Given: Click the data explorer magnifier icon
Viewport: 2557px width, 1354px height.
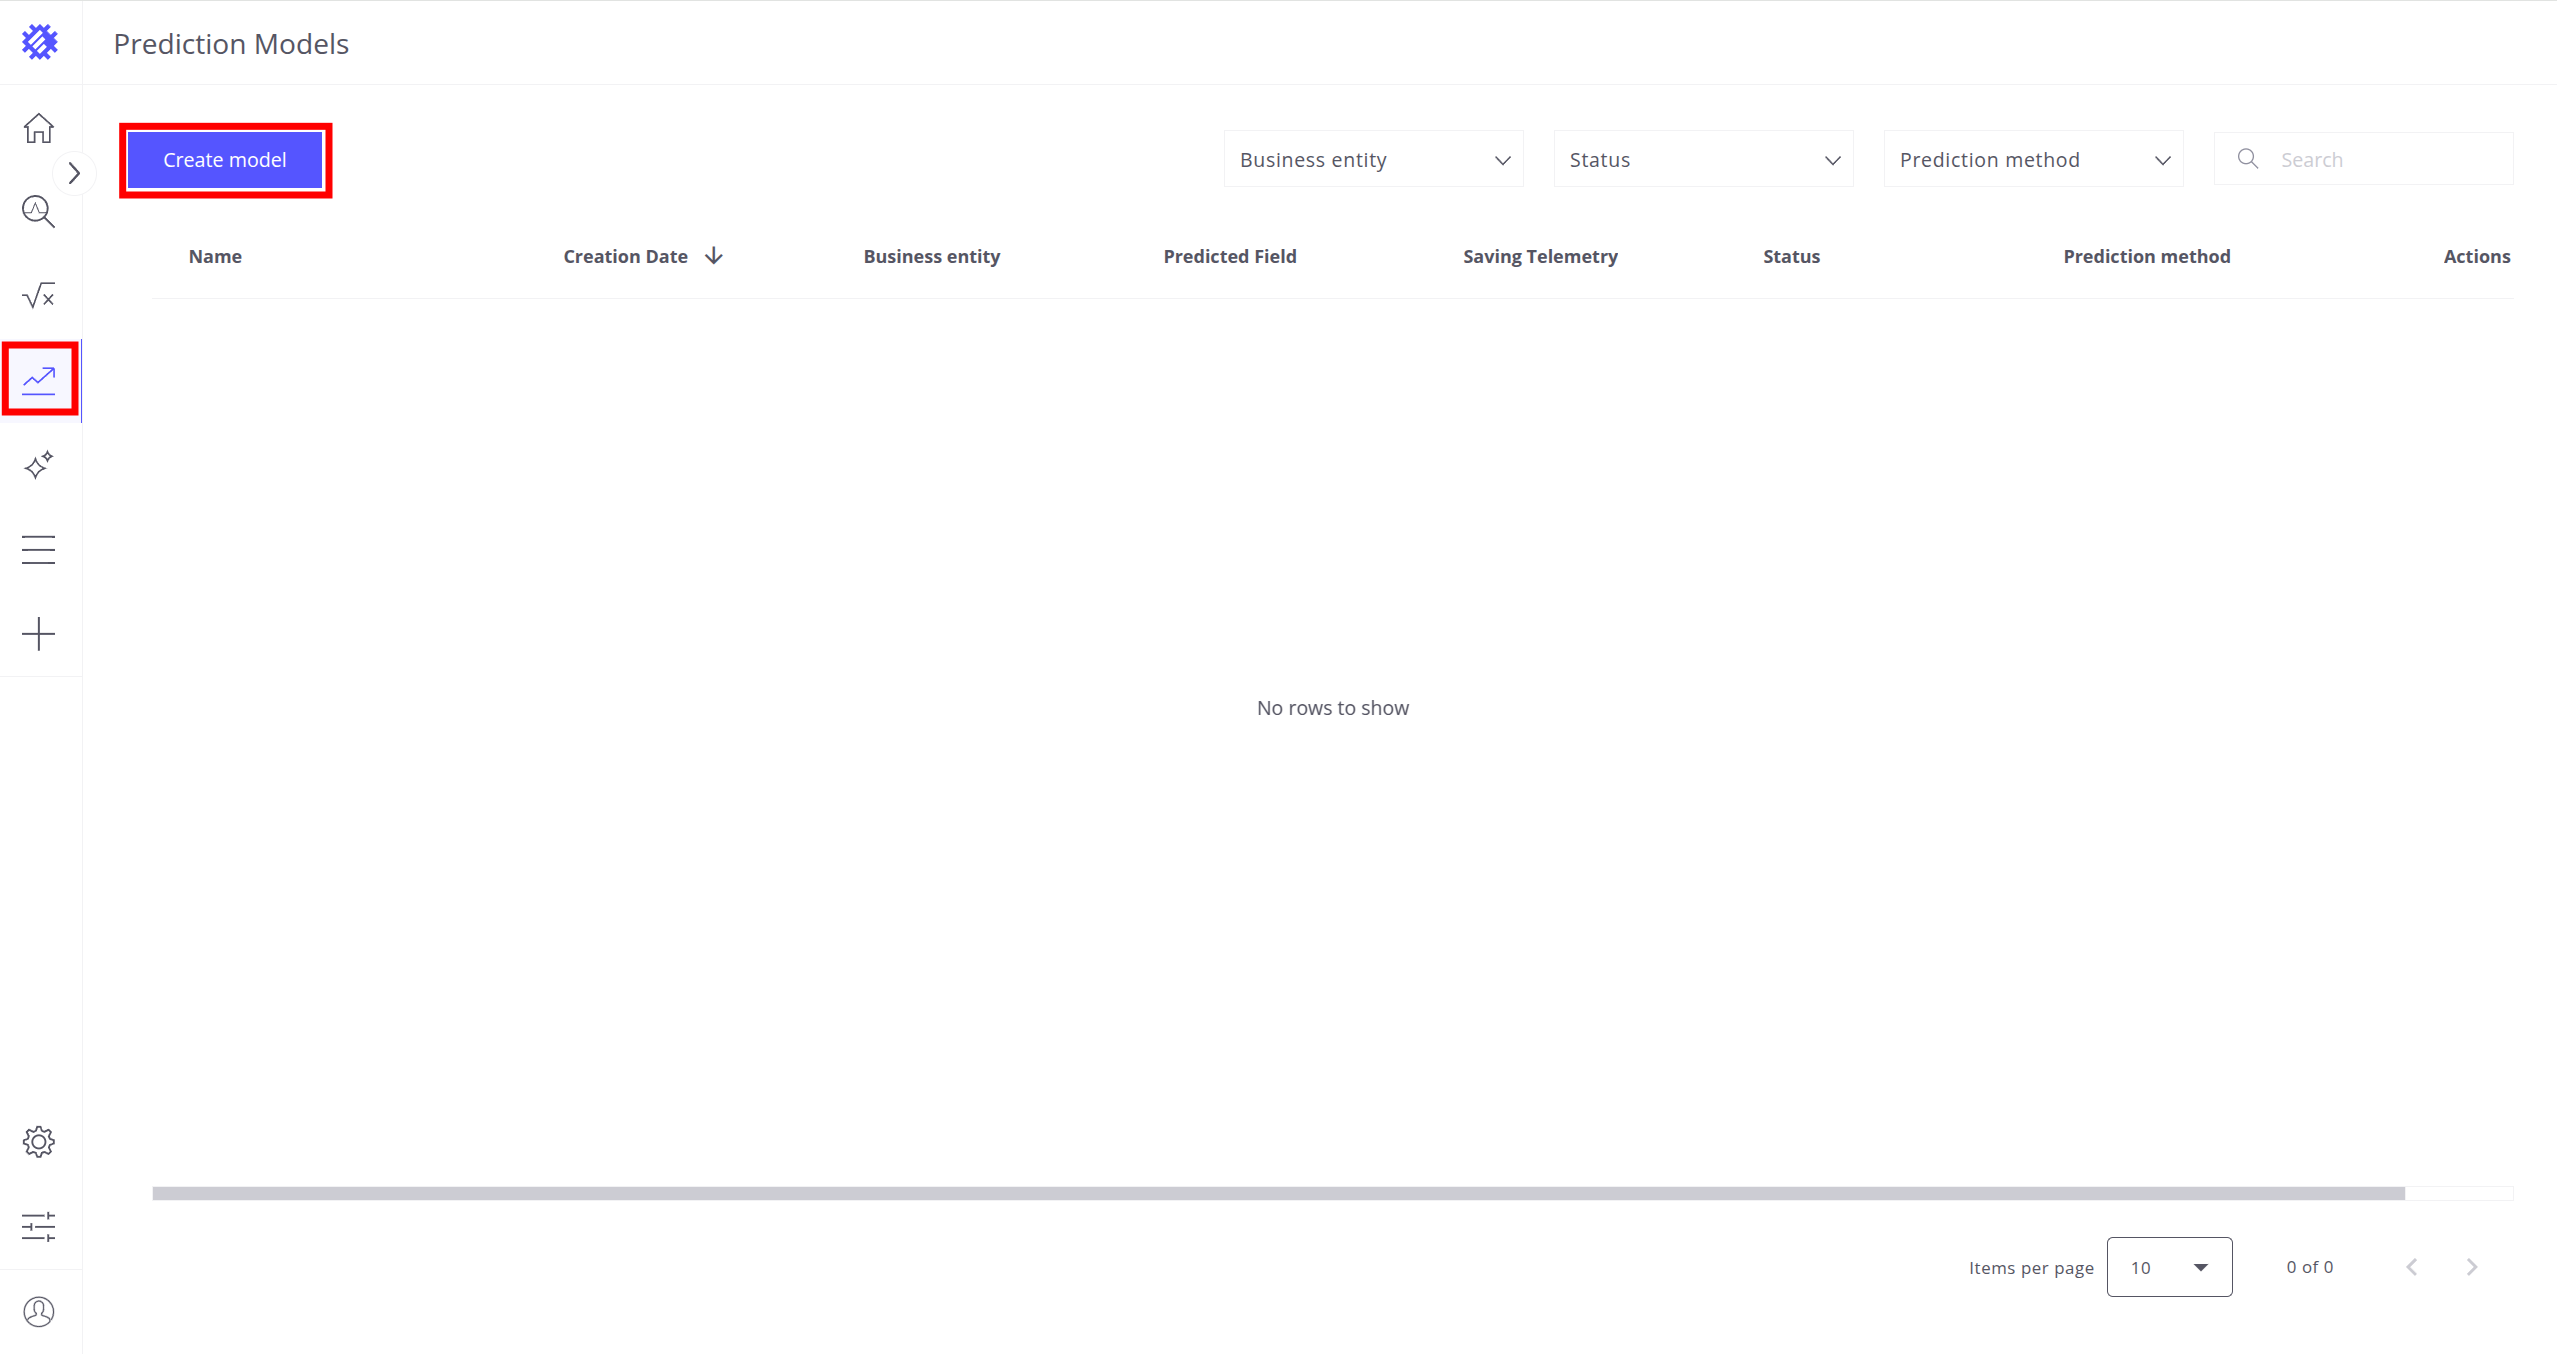Looking at the screenshot, I should (39, 212).
